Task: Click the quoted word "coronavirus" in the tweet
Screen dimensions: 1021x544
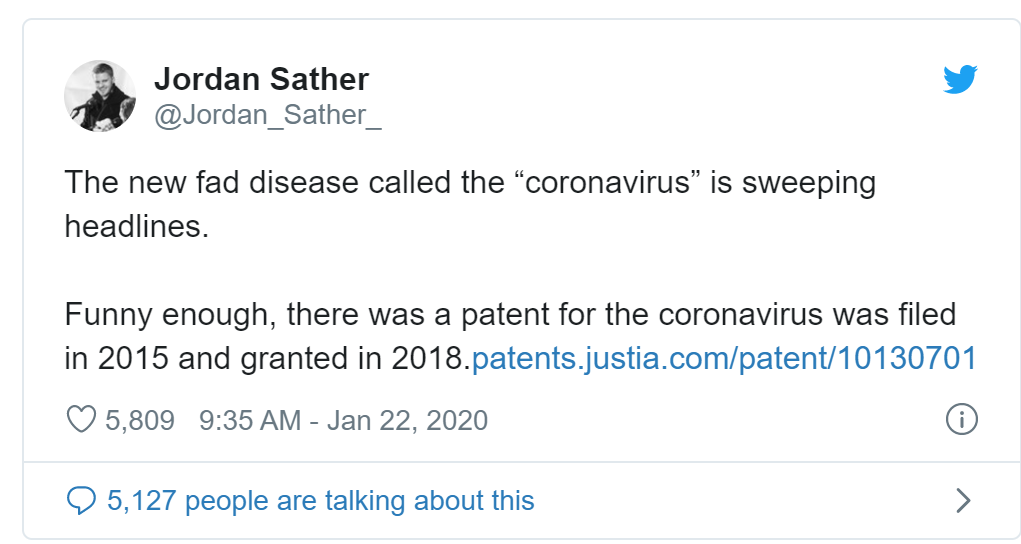Action: [x=612, y=183]
